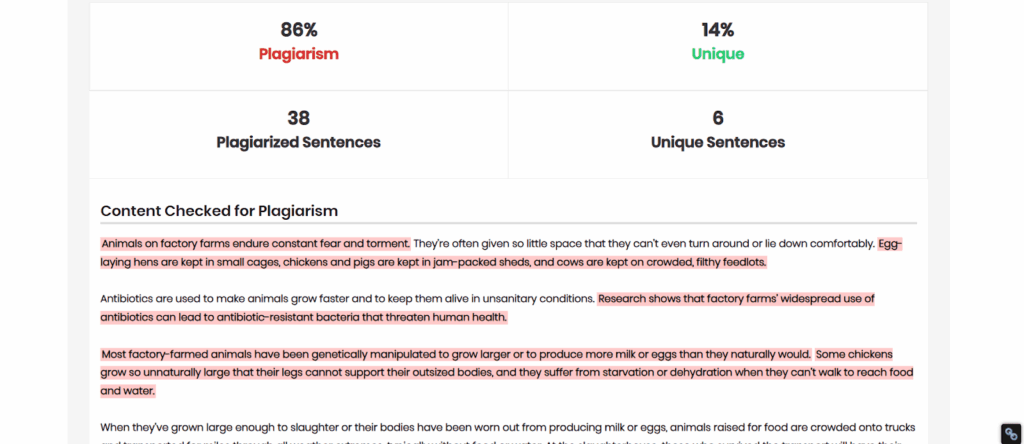Open the chain-link icon in the corner
Image resolution: width=1024 pixels, height=444 pixels.
click(1011, 434)
